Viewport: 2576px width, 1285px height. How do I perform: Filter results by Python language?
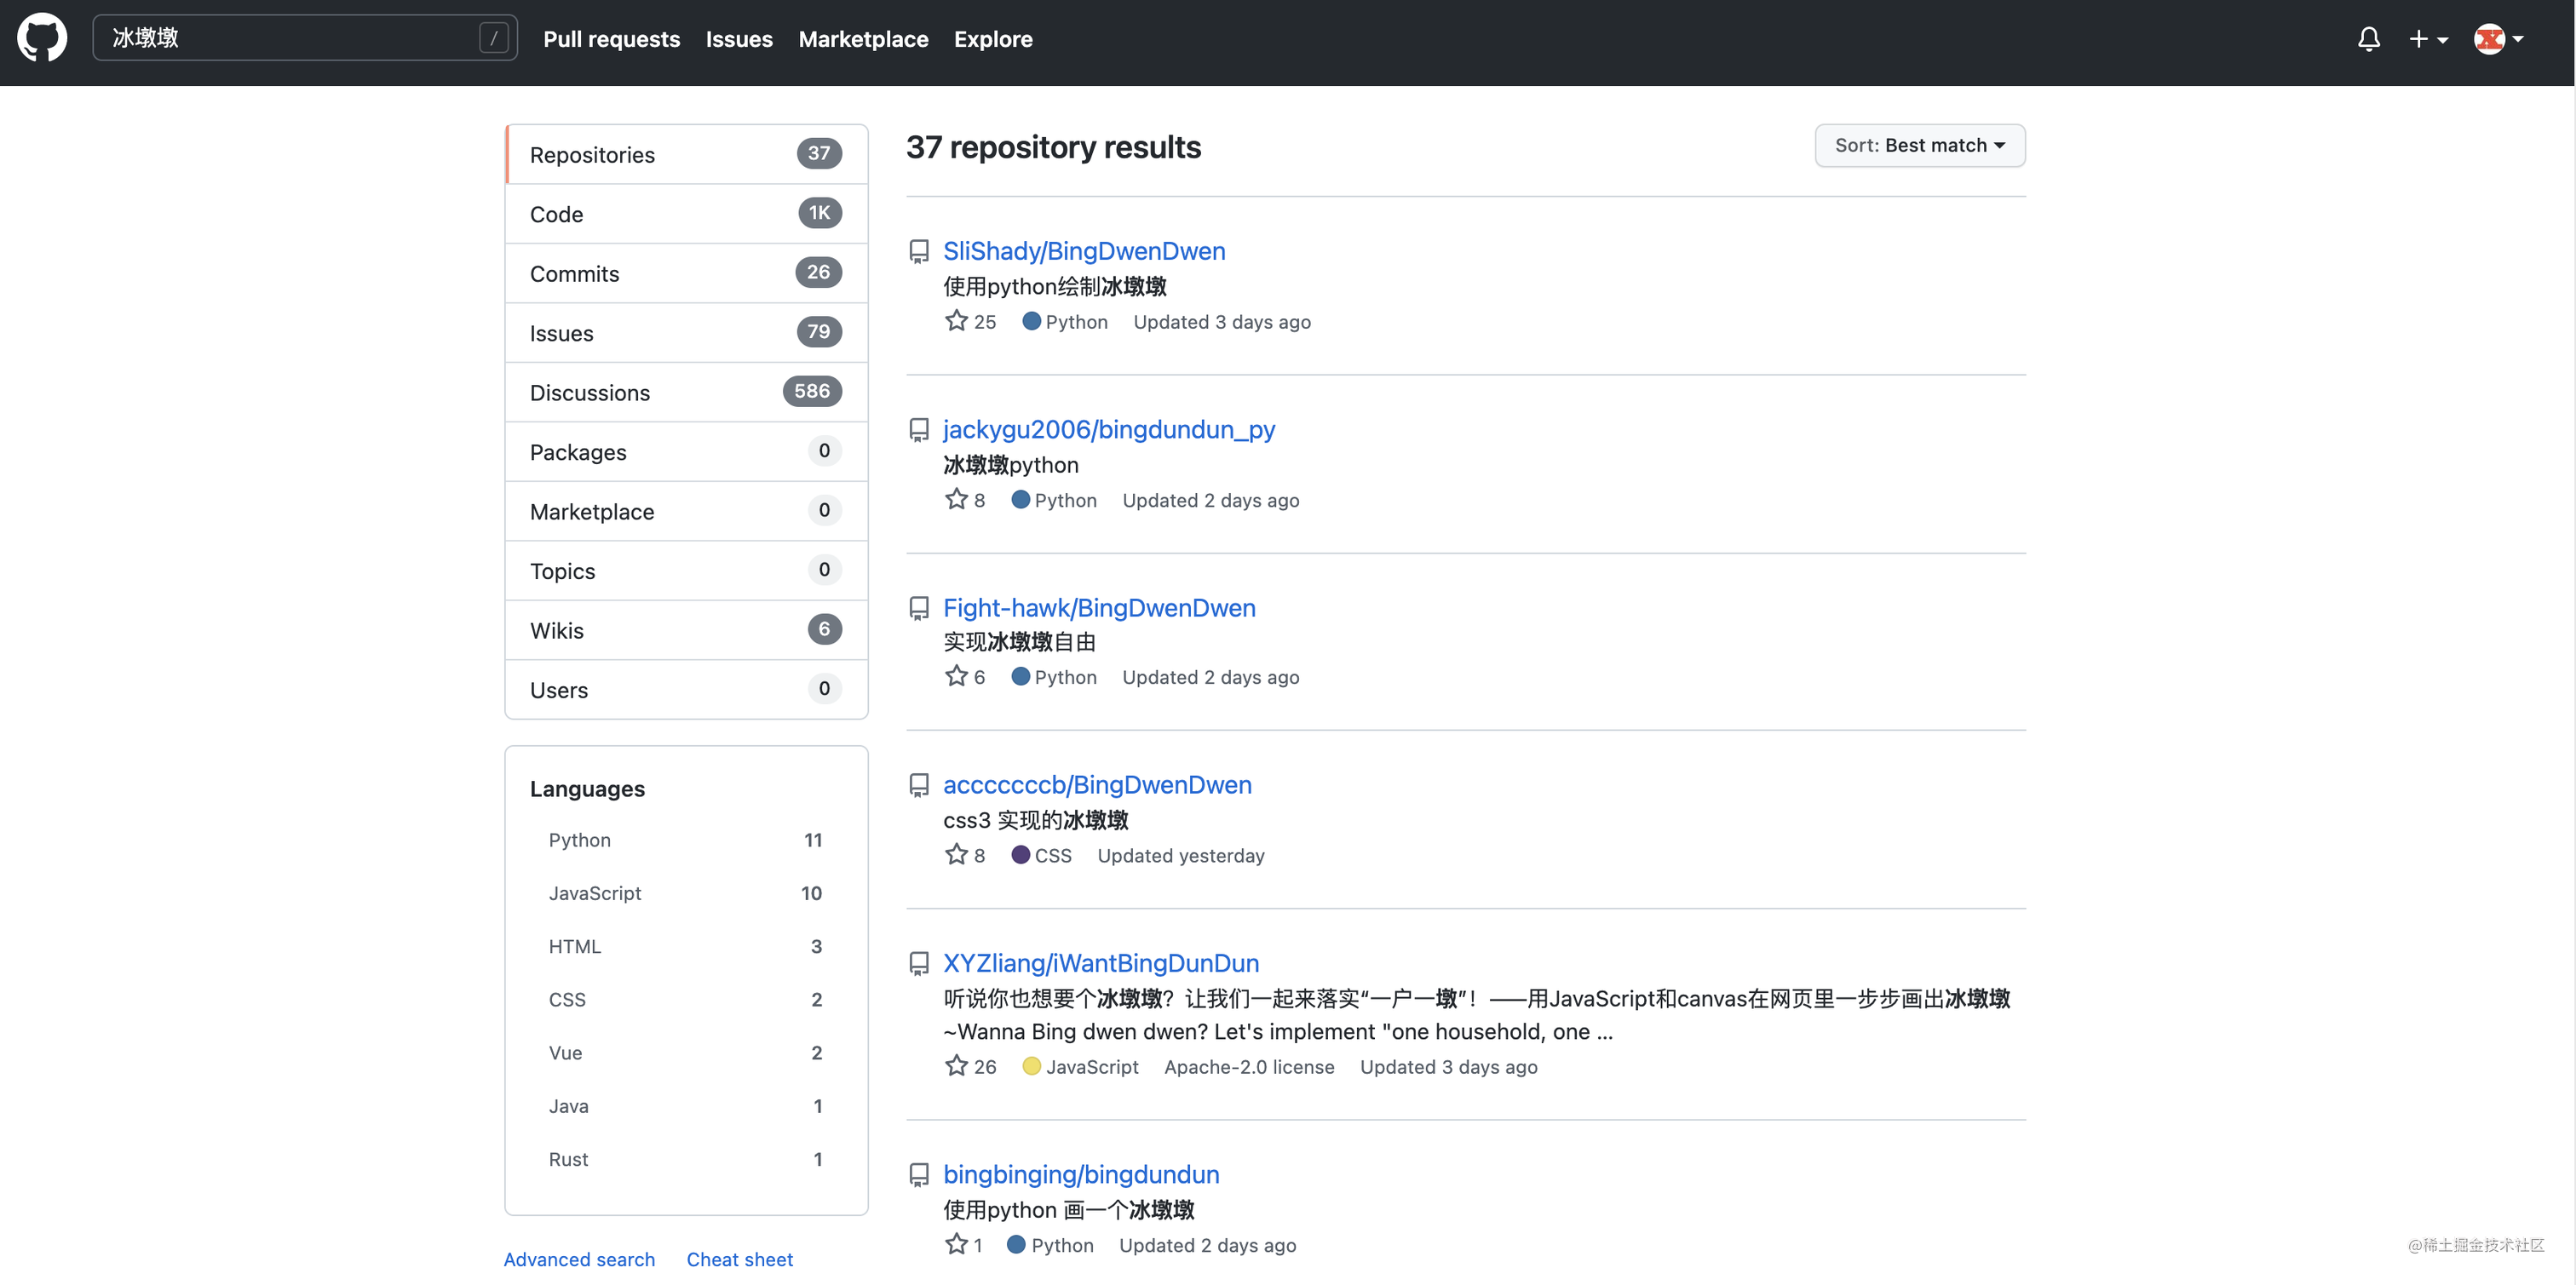pos(686,840)
